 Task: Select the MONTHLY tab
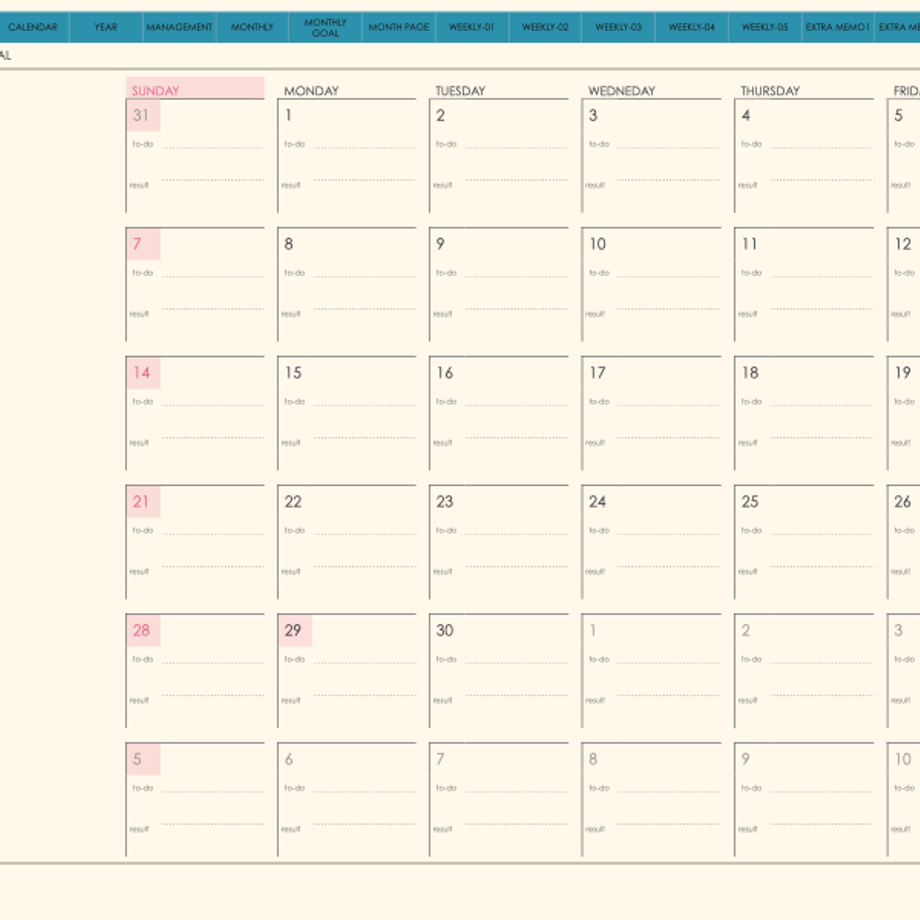[x=252, y=27]
